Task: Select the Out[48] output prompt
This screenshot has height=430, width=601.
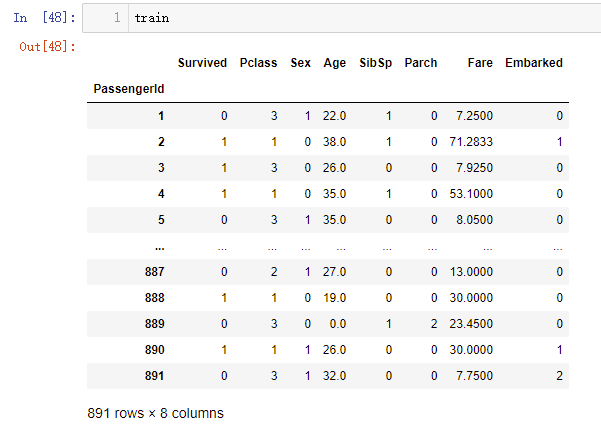Action: [48, 47]
